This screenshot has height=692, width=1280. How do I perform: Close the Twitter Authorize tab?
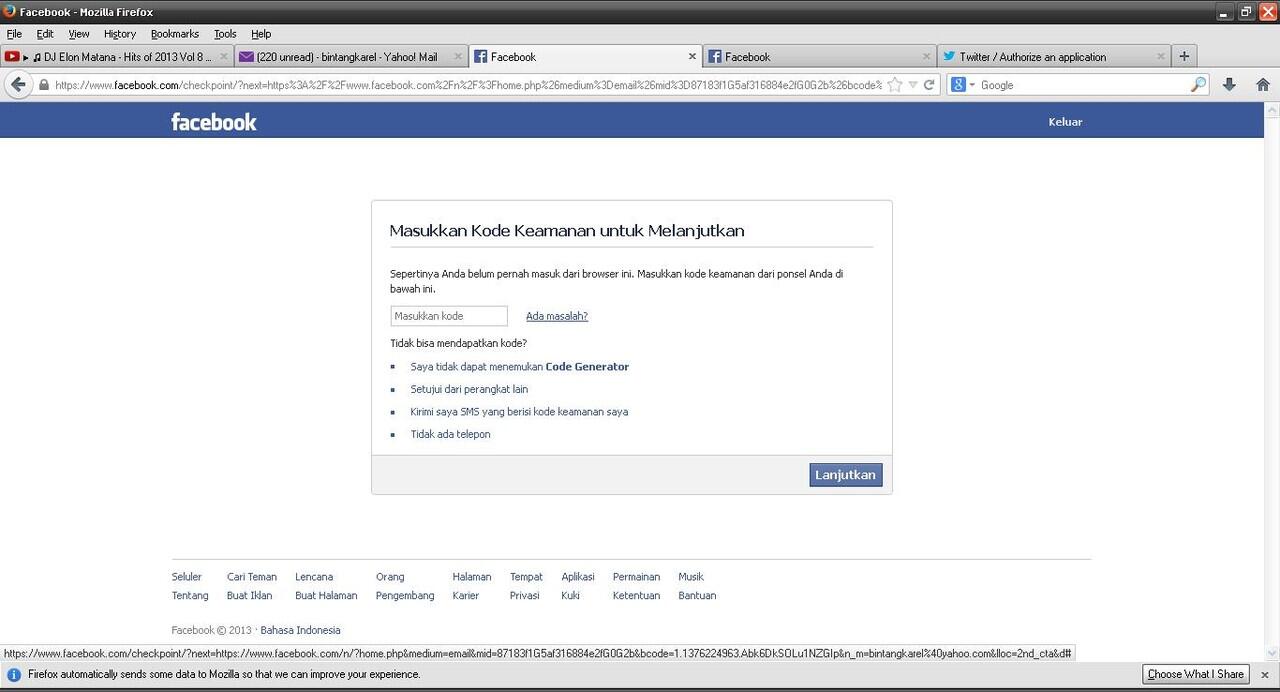pos(1161,57)
